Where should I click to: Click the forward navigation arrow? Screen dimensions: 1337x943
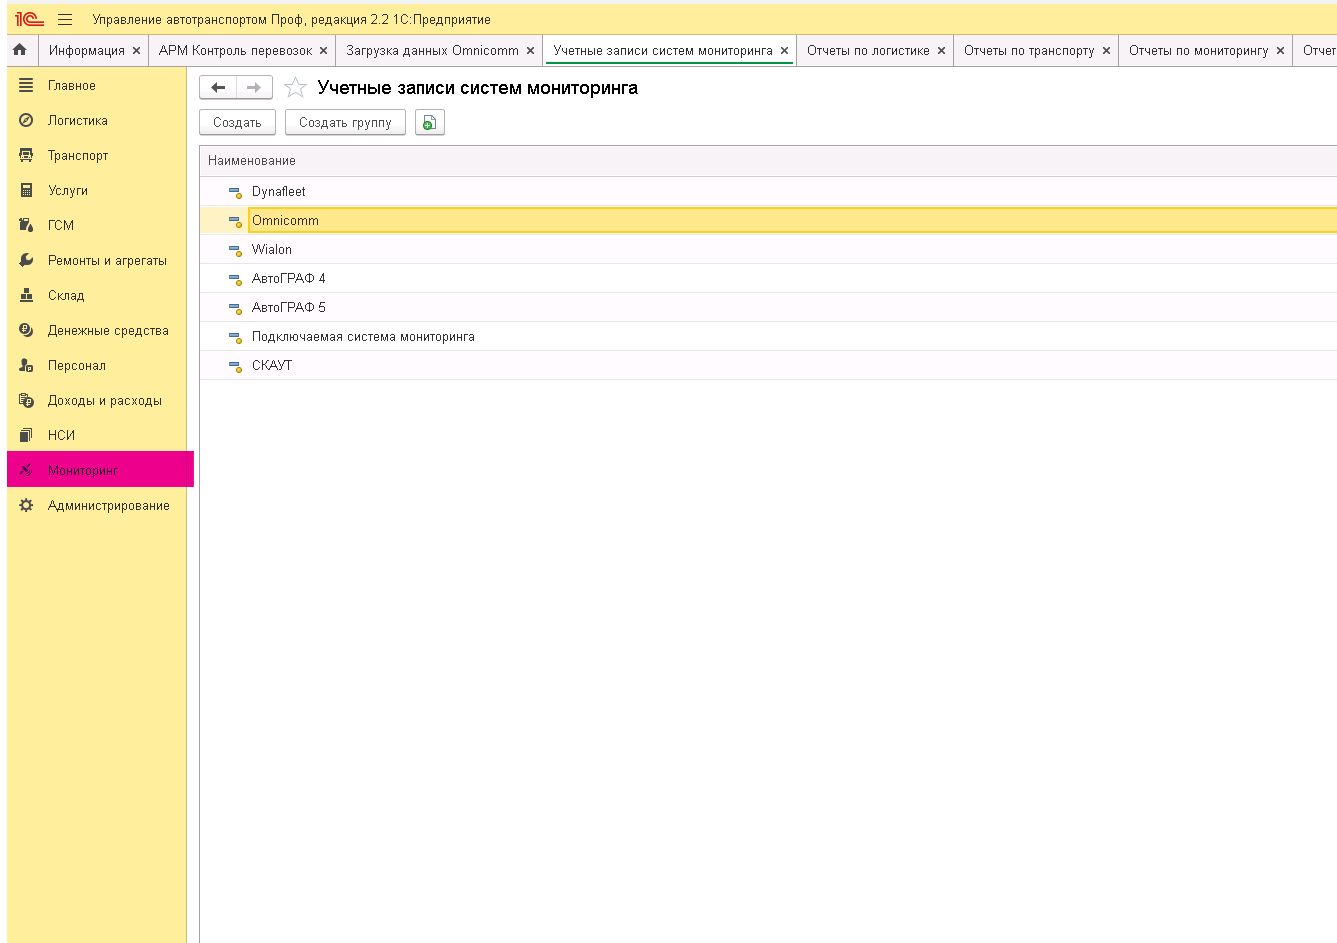click(254, 88)
